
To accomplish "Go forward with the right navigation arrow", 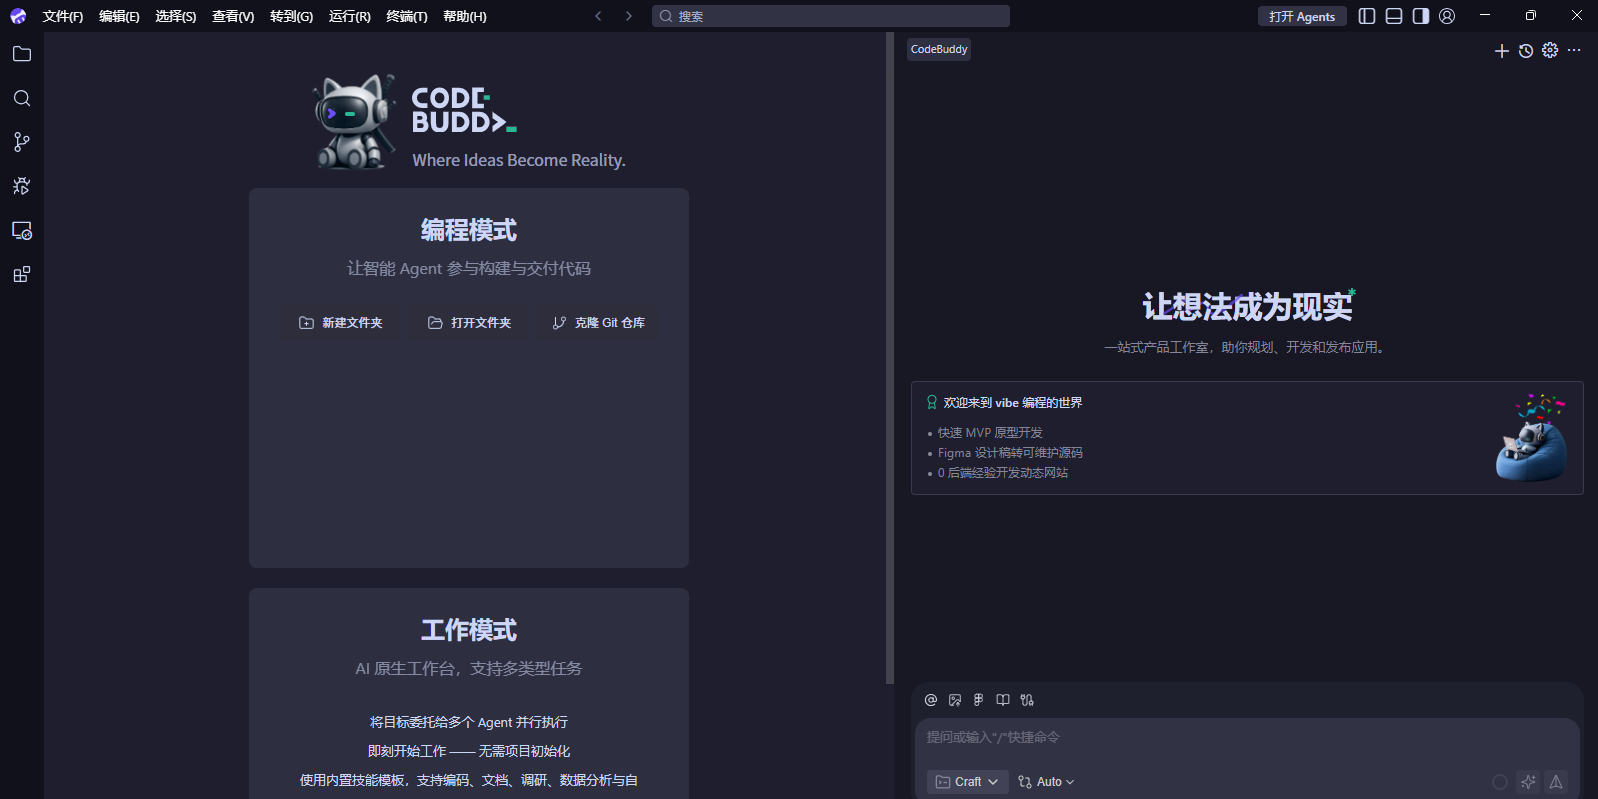I will (628, 16).
